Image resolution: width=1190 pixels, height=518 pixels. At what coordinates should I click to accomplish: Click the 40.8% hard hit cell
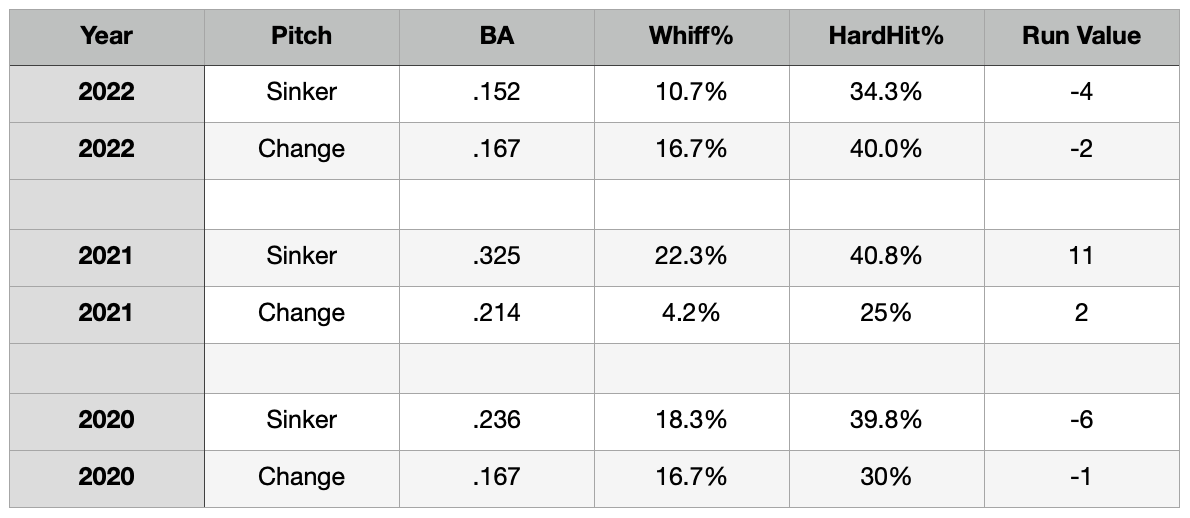(x=886, y=256)
